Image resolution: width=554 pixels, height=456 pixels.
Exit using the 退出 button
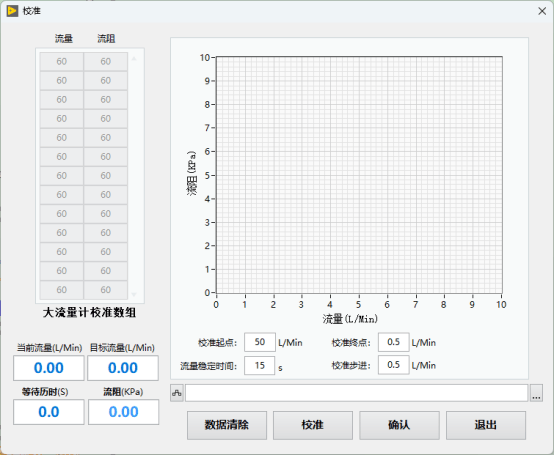(x=486, y=425)
